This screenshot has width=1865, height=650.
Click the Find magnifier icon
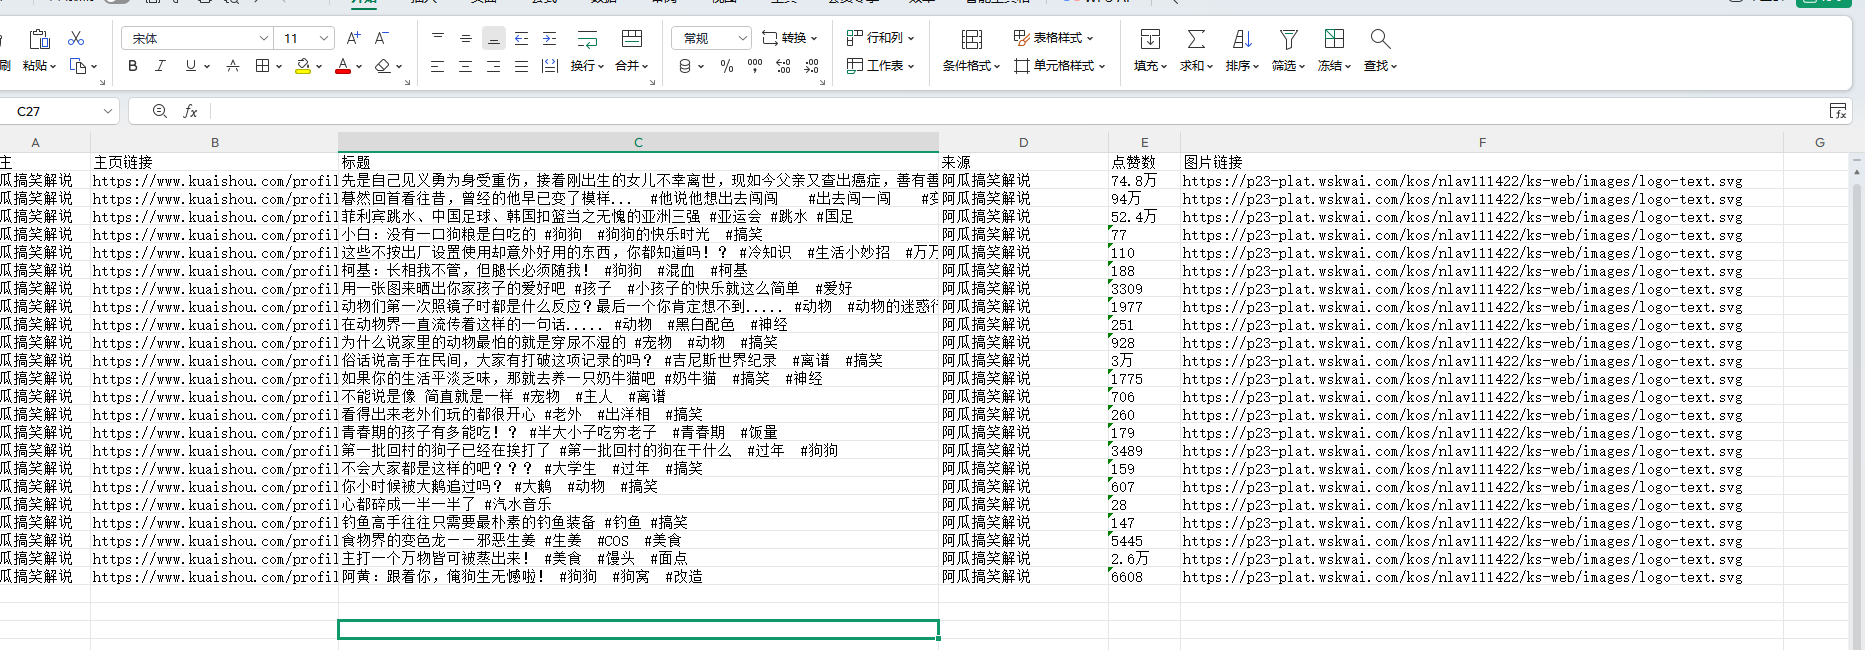coord(1380,39)
